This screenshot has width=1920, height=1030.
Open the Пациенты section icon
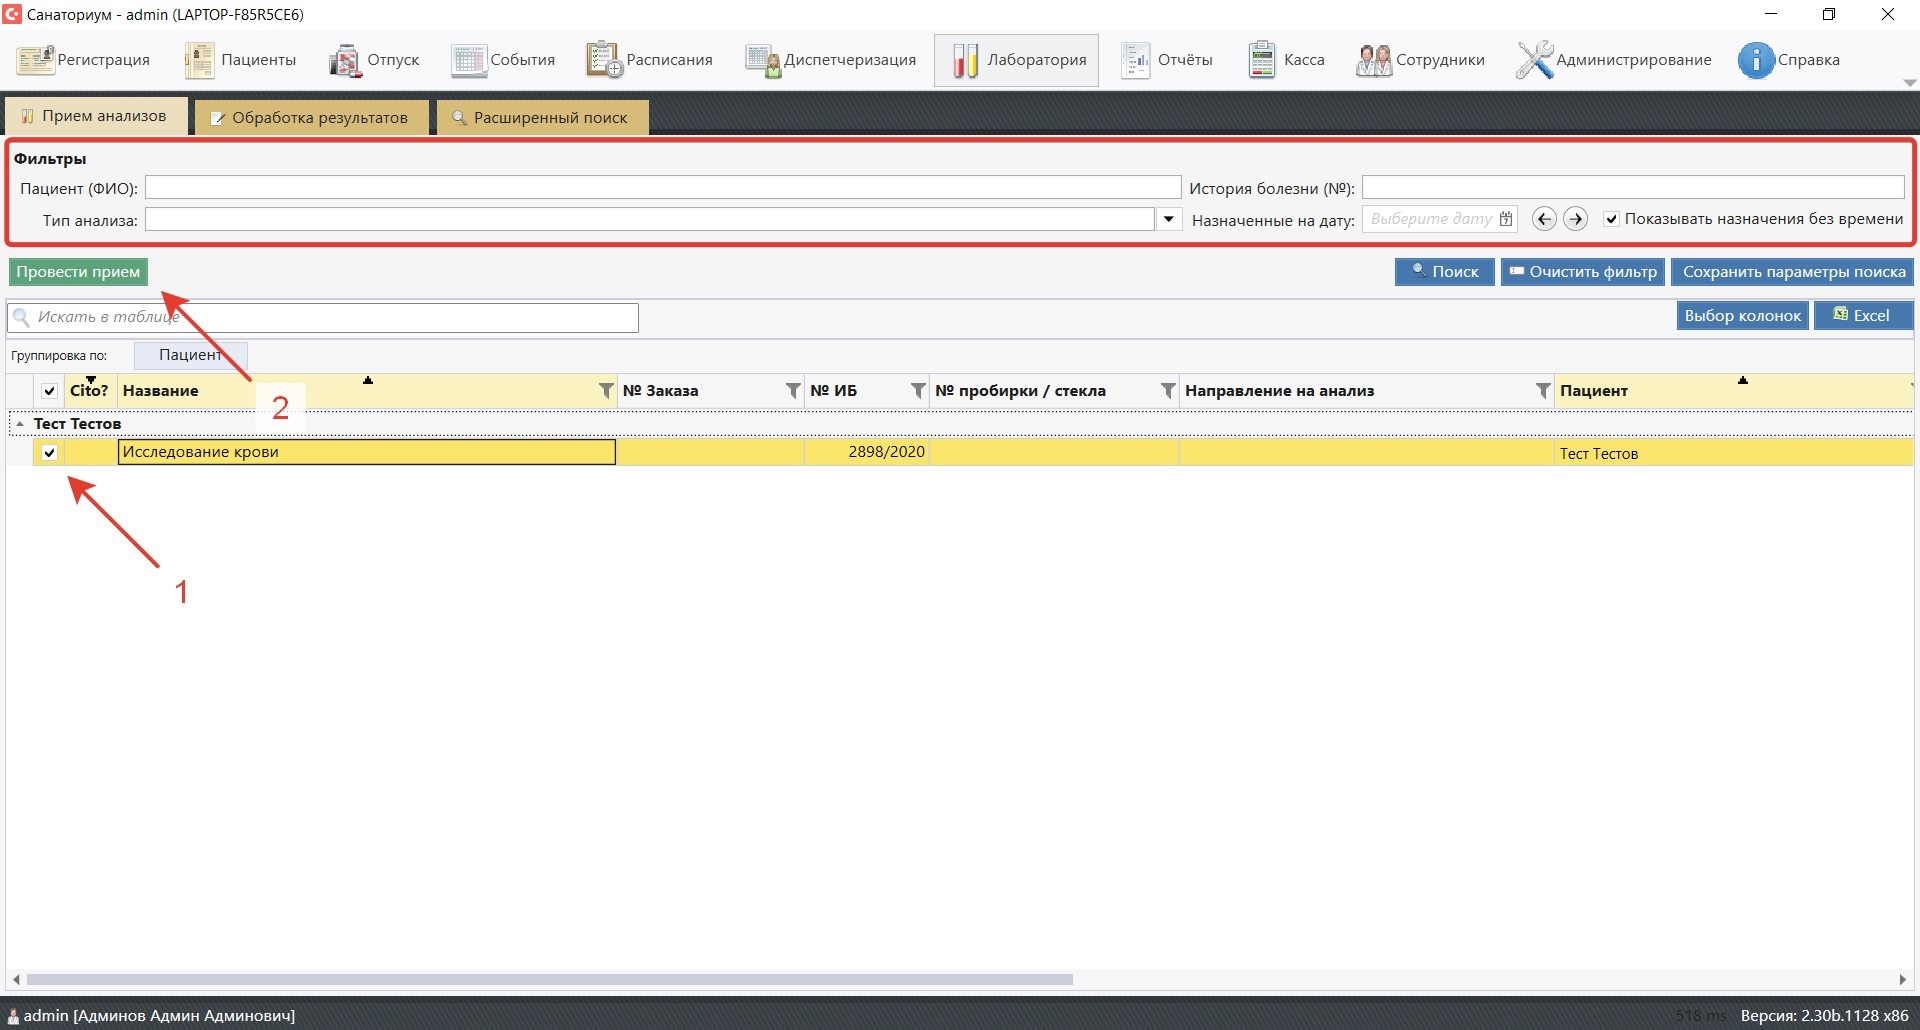click(x=199, y=60)
